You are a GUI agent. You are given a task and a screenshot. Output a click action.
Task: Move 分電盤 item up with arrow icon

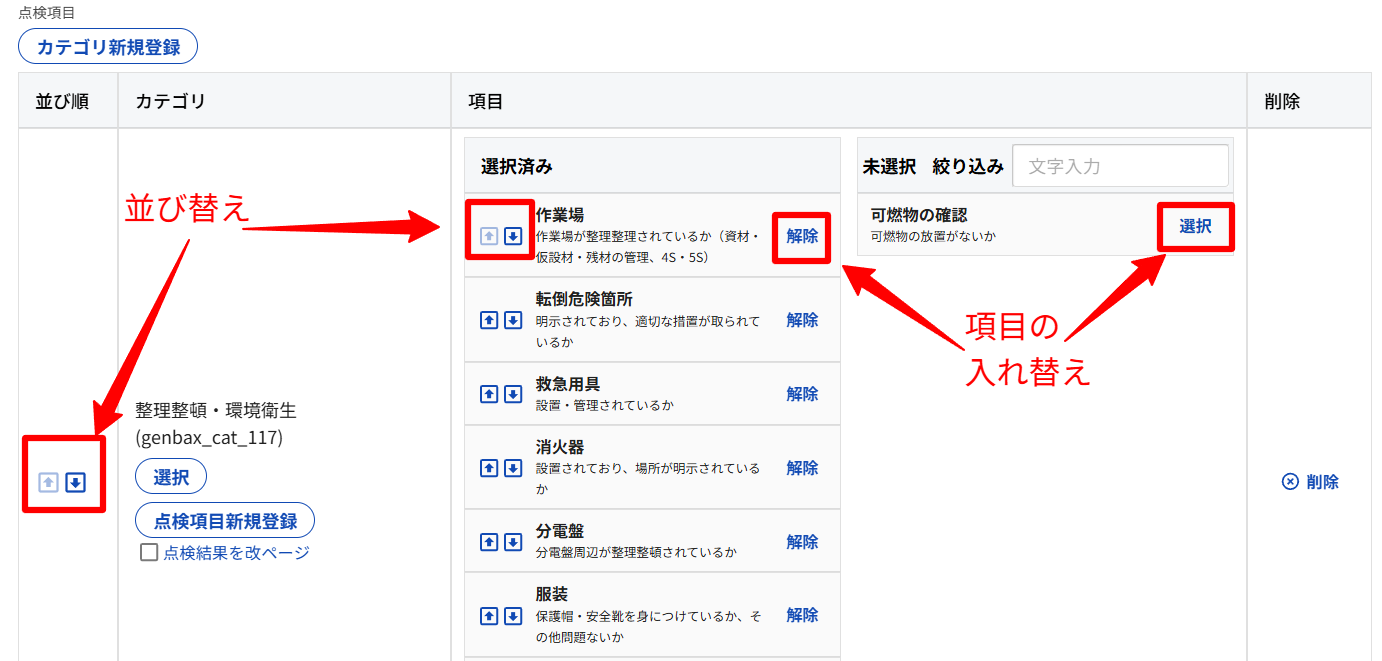tap(489, 542)
